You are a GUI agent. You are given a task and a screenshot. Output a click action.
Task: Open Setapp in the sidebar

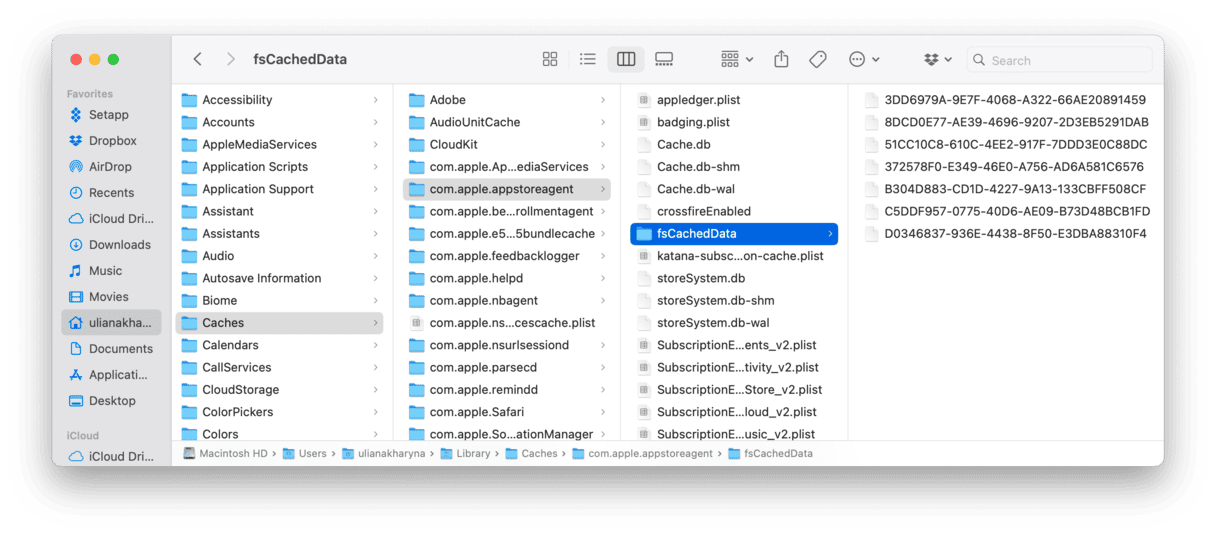click(108, 115)
